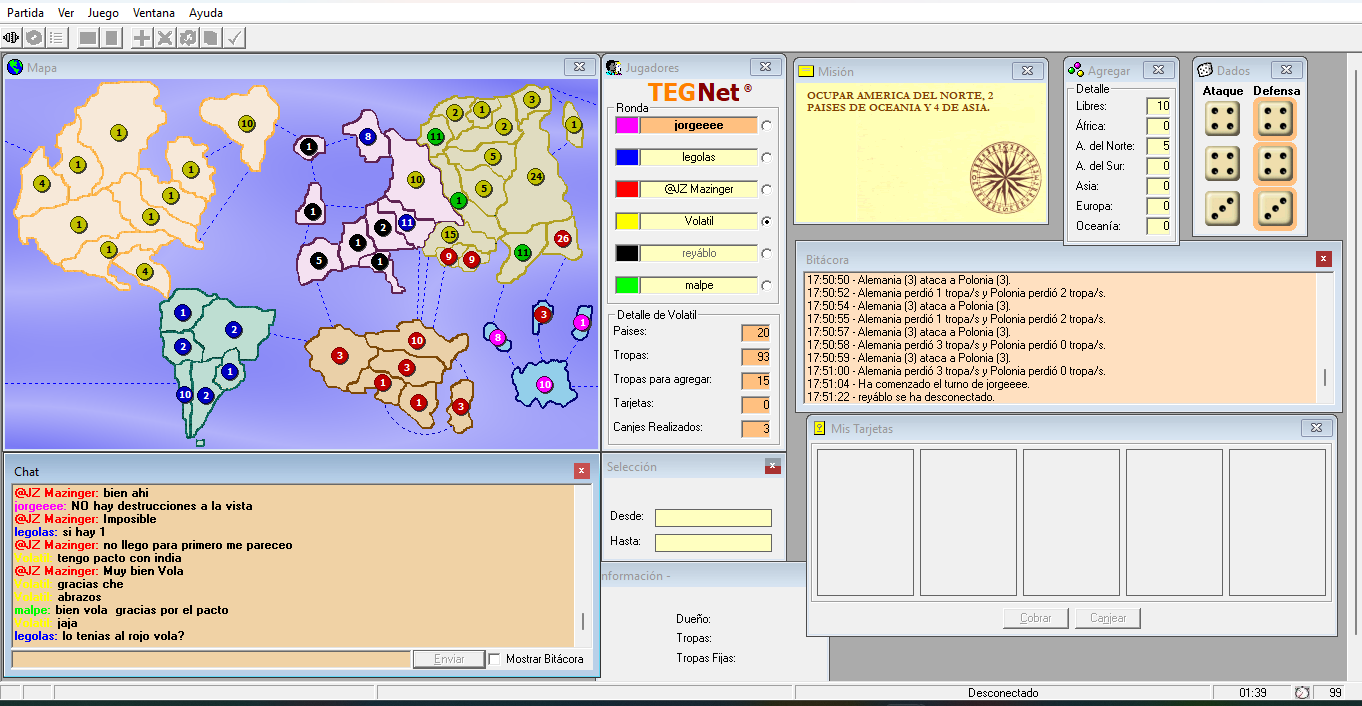Click the Mis Tarjetas window icon
The image size is (1362, 706).
(819, 428)
